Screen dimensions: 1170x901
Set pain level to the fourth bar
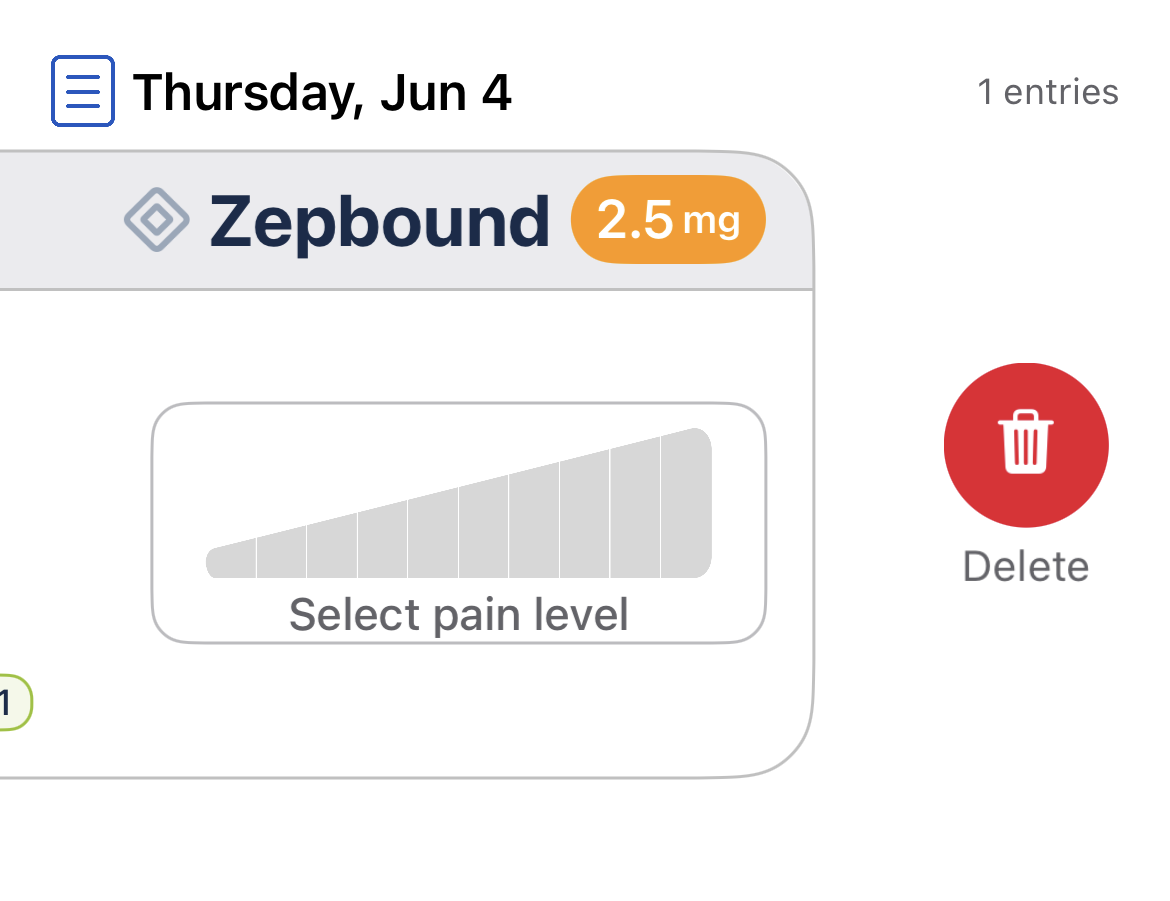pyautogui.click(x=383, y=540)
